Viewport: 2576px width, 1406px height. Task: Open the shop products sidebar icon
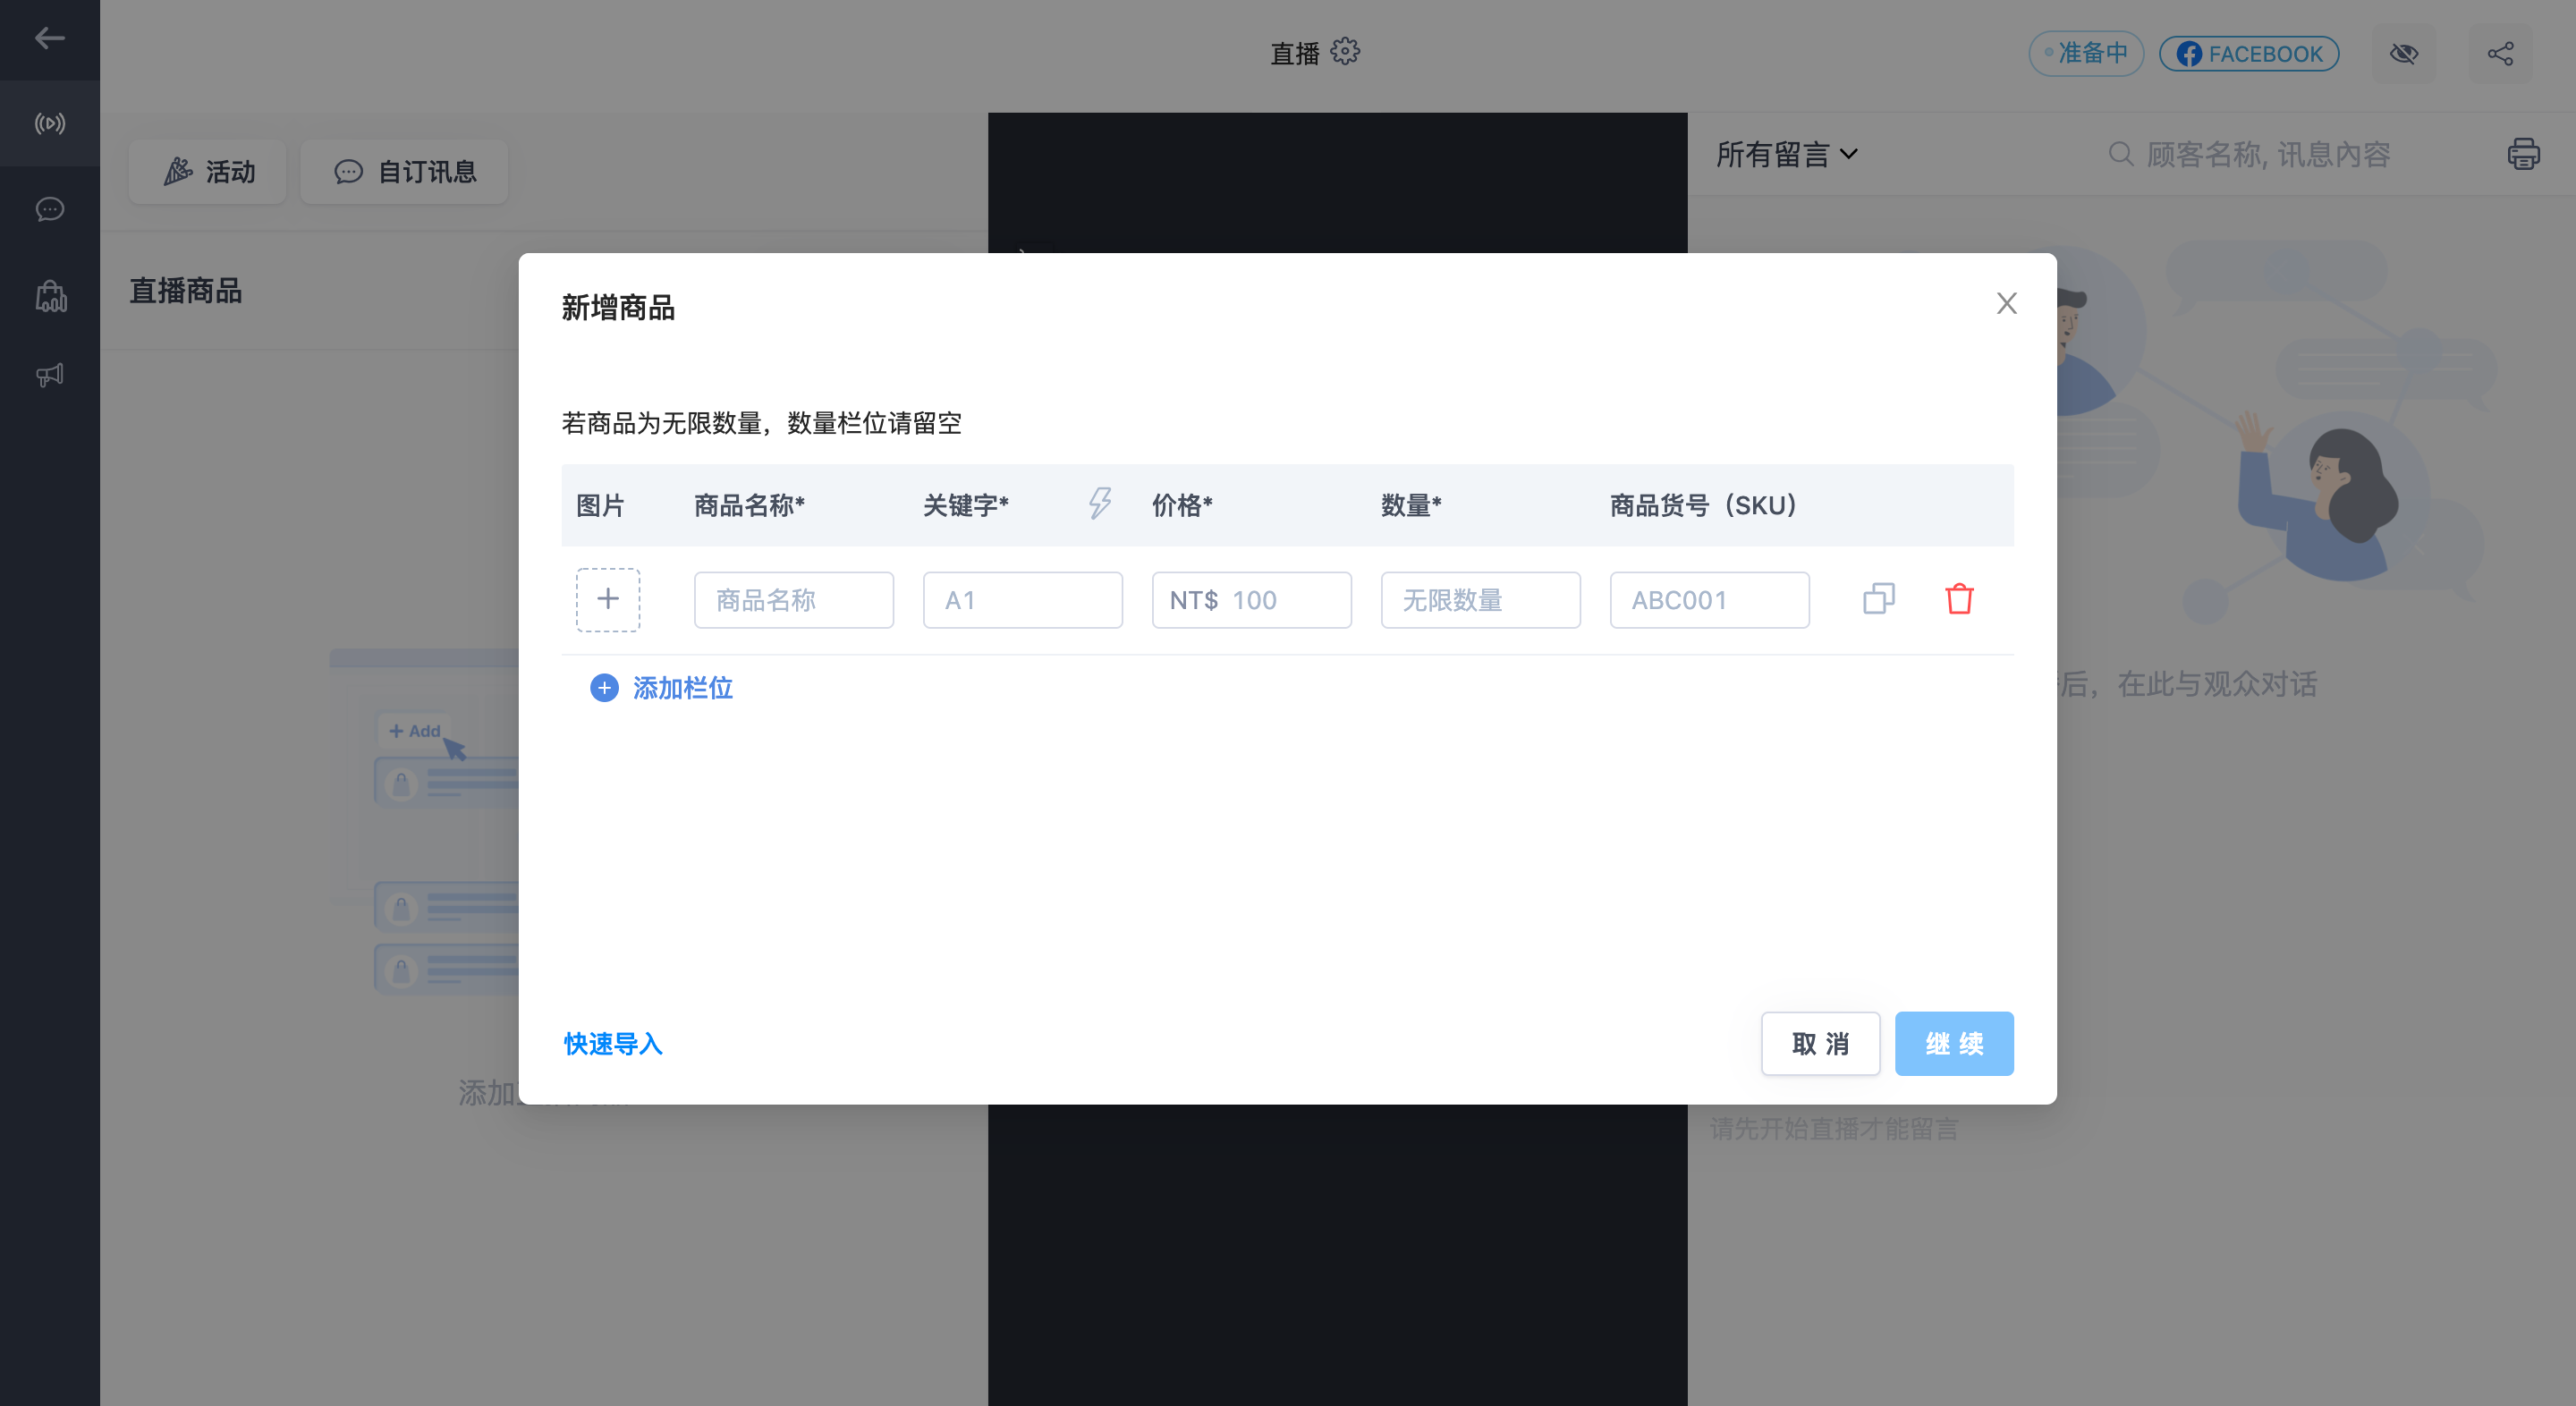[49, 296]
